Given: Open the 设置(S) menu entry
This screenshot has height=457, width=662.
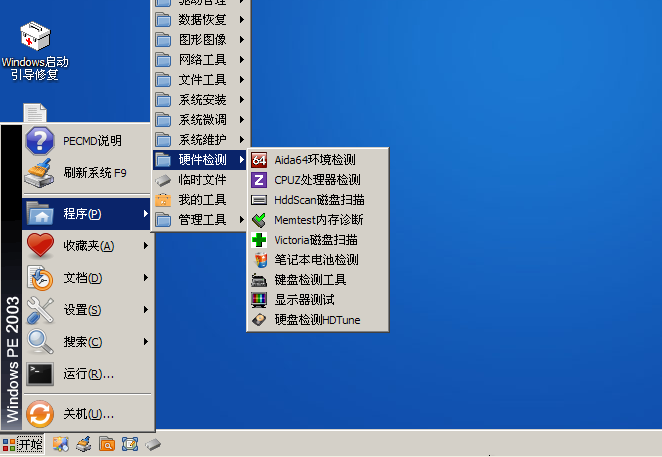Looking at the screenshot, I should point(87,310).
